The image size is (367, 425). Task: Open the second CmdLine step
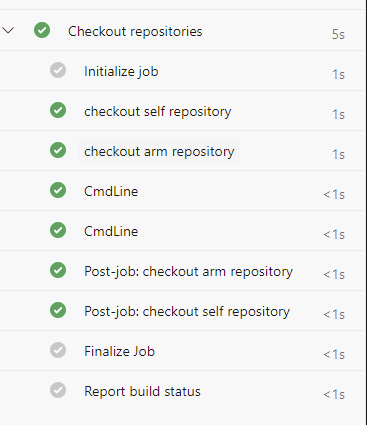183,231
